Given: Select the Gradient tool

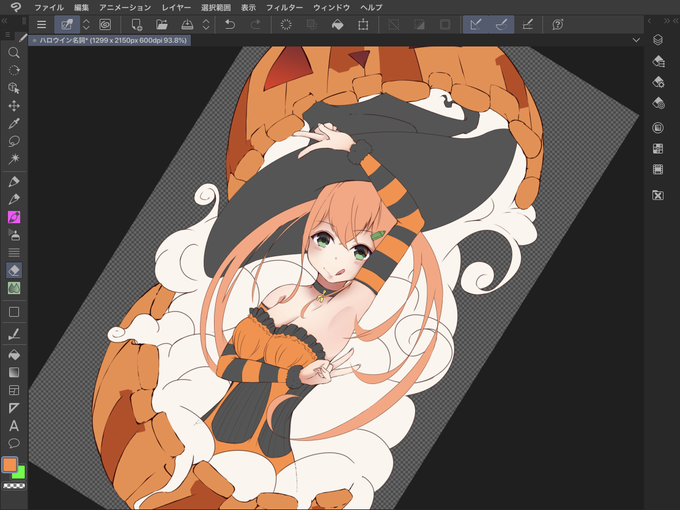Looking at the screenshot, I should tap(14, 373).
